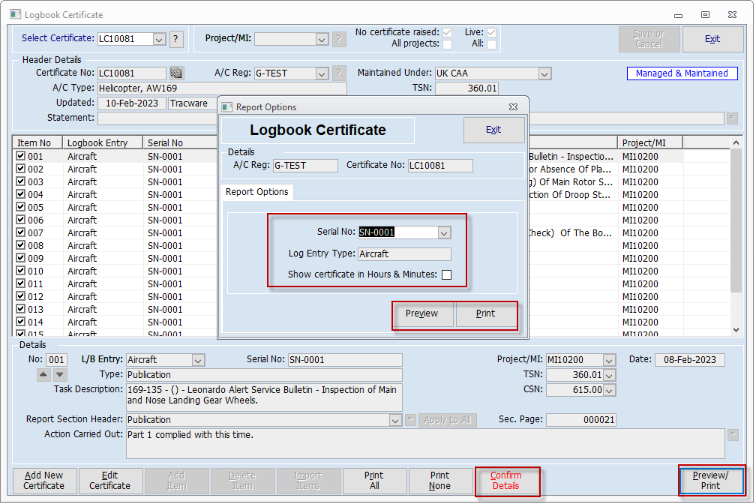
Task: Expand the L/B Entry dropdown
Action: 198,360
